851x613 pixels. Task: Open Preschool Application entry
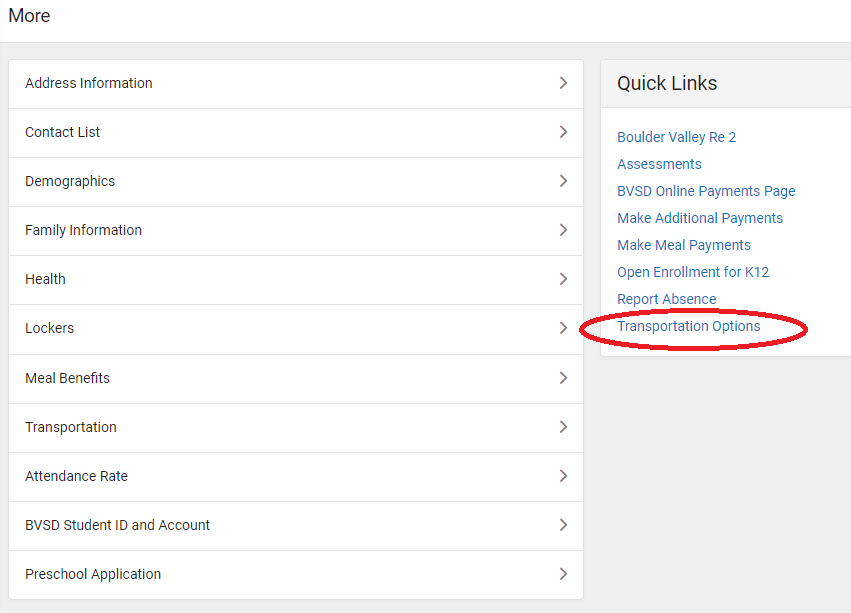[x=296, y=574]
